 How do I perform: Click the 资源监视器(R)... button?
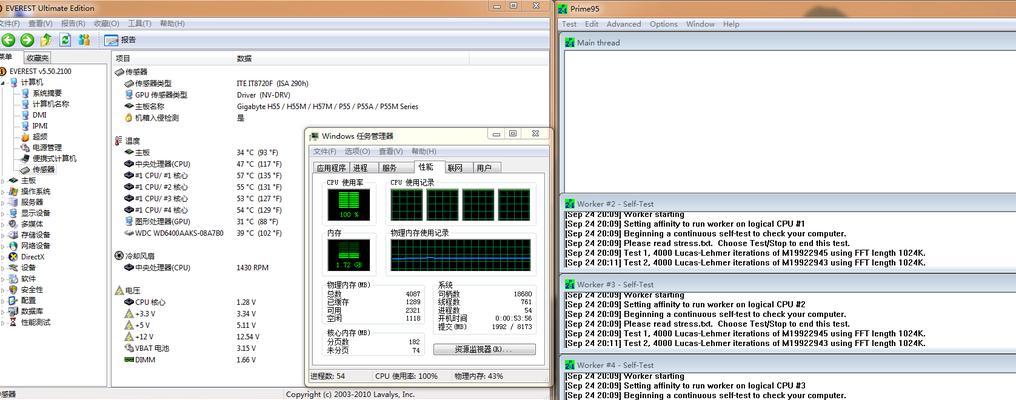[485, 349]
